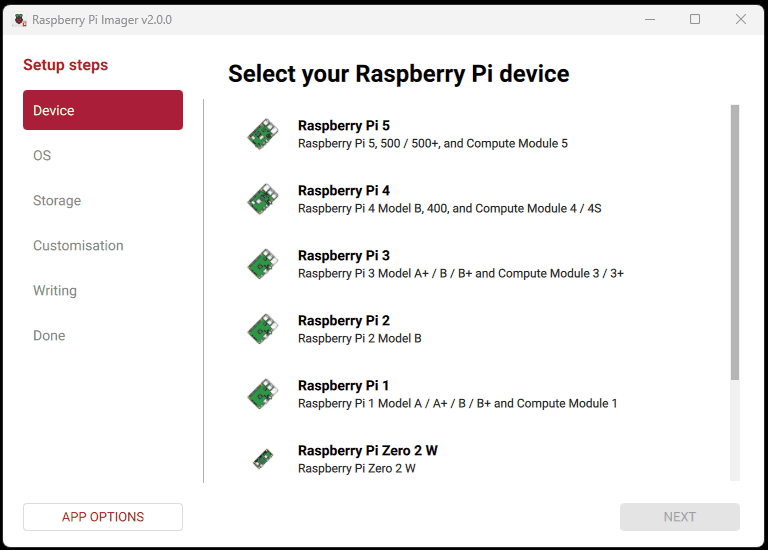Viewport: 768px width, 550px height.
Task: Select the Device setup step
Action: 103,110
